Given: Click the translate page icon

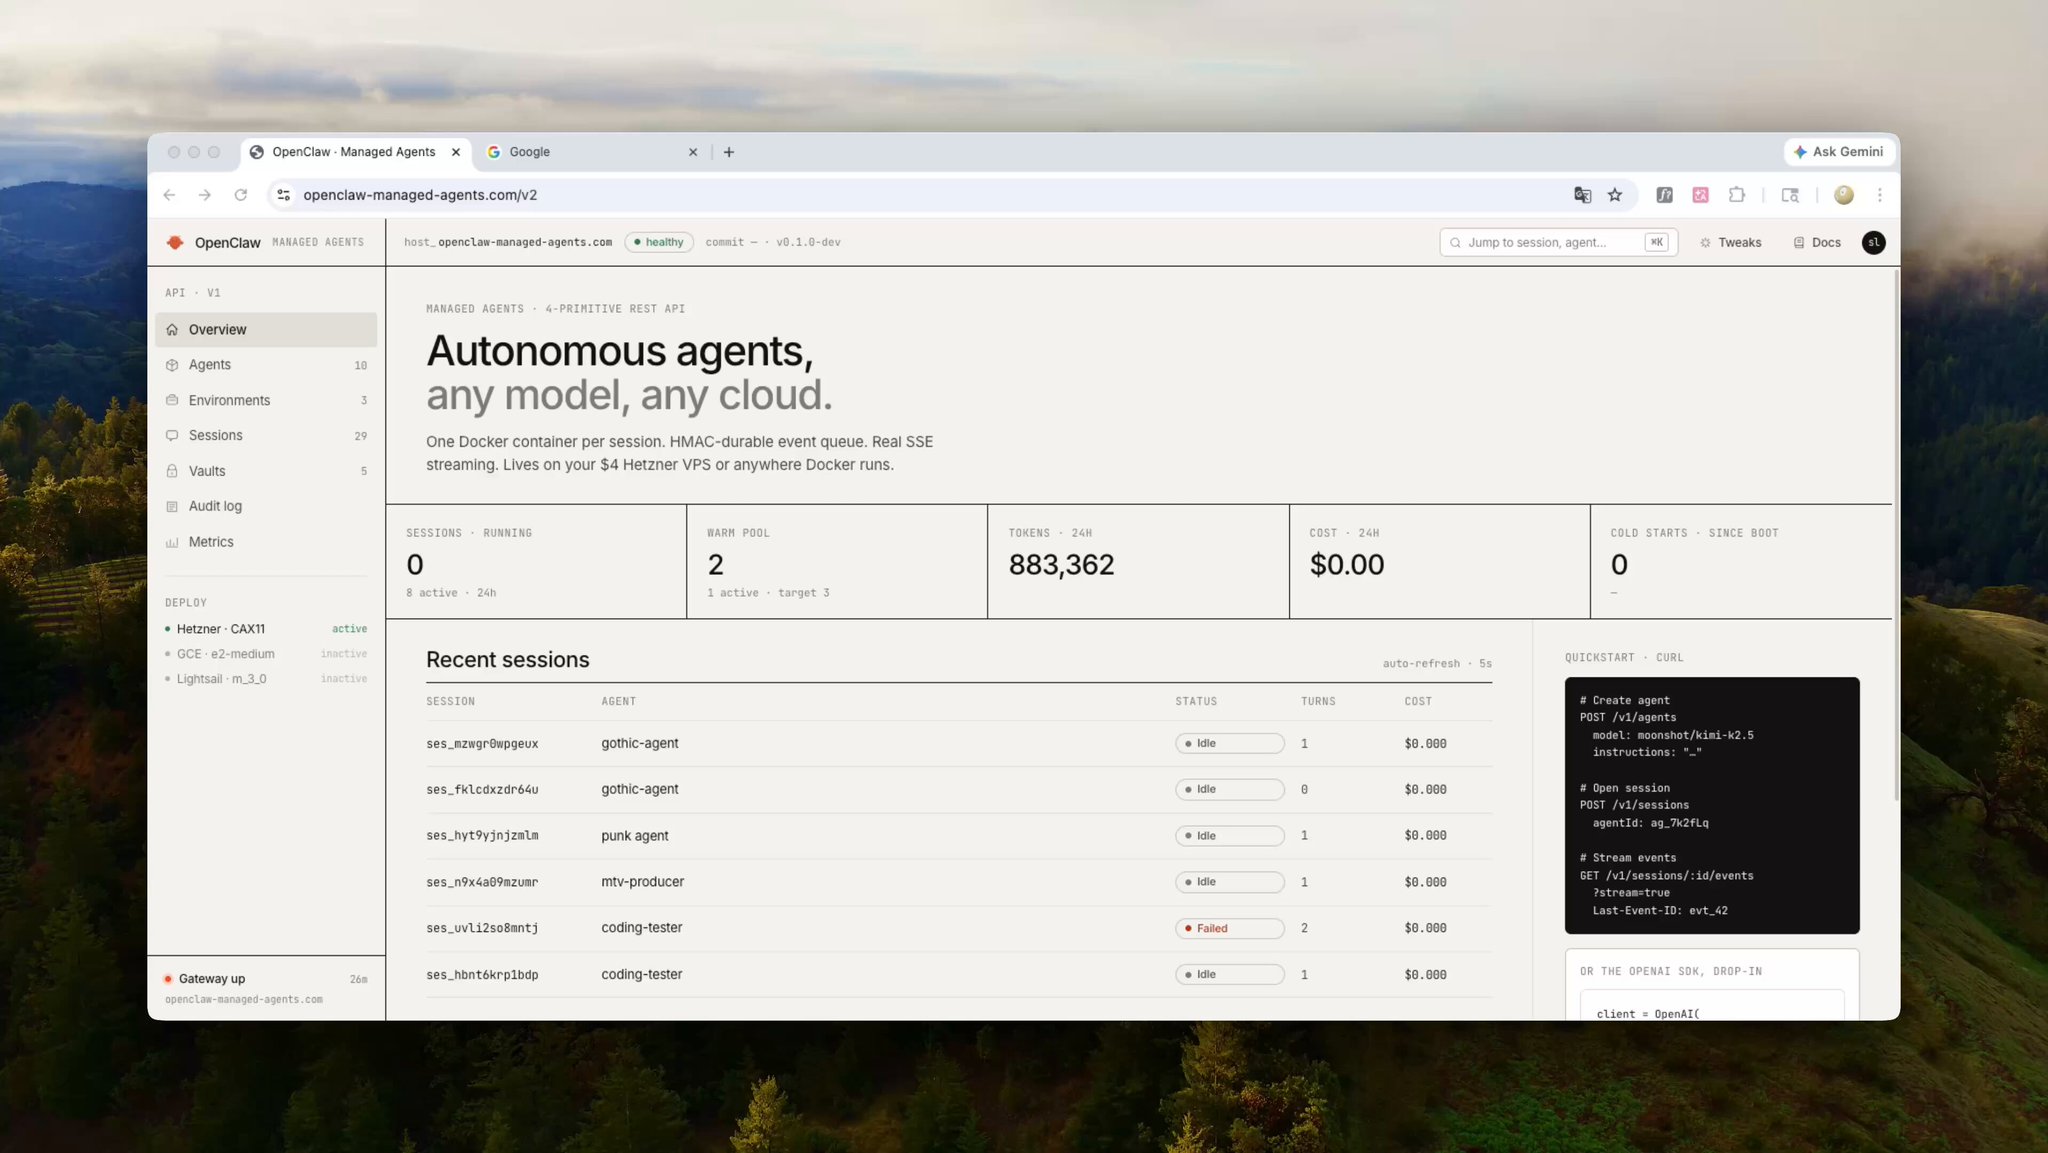Looking at the screenshot, I should (x=1582, y=195).
